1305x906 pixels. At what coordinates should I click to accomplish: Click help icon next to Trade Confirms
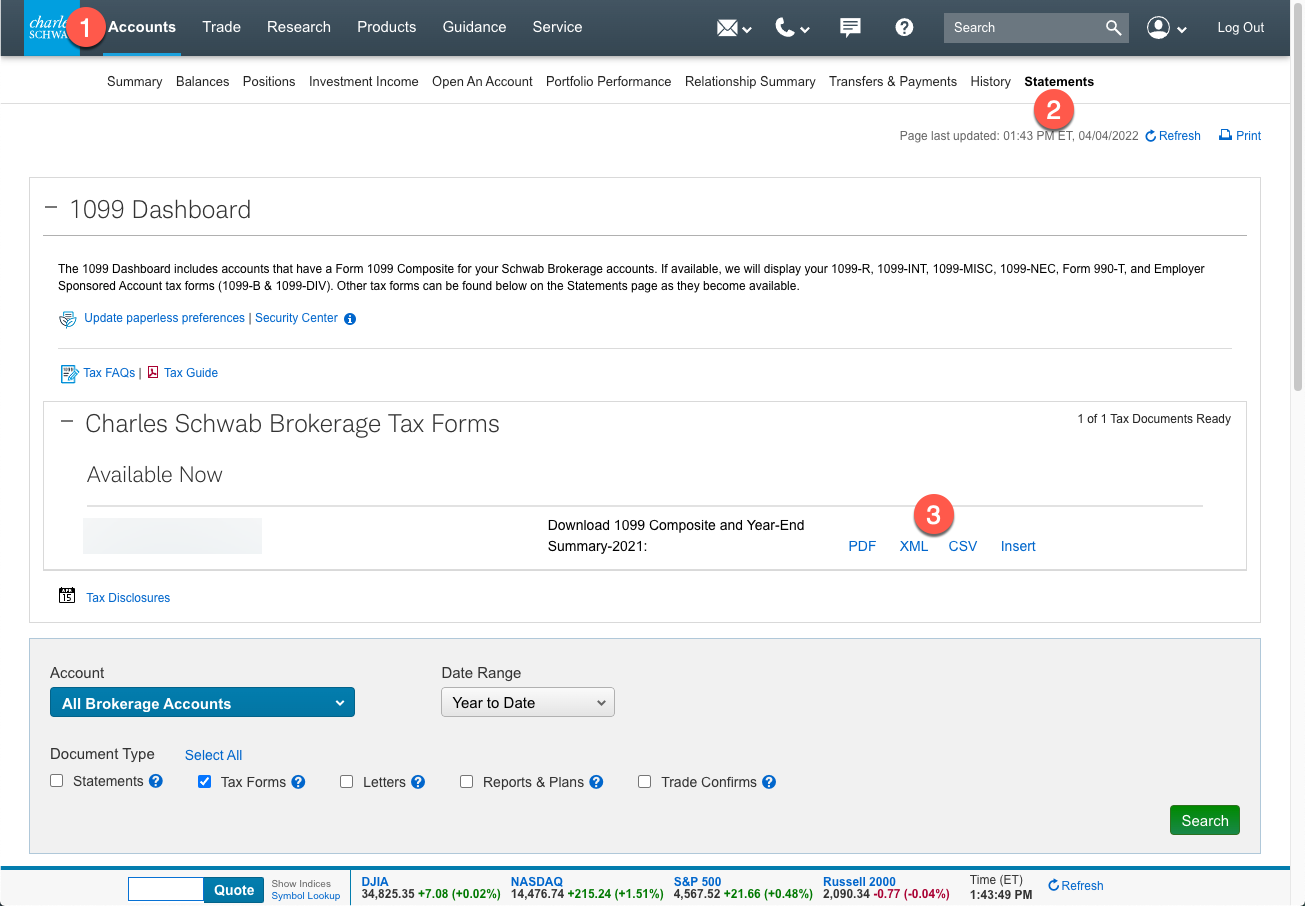[x=769, y=782]
